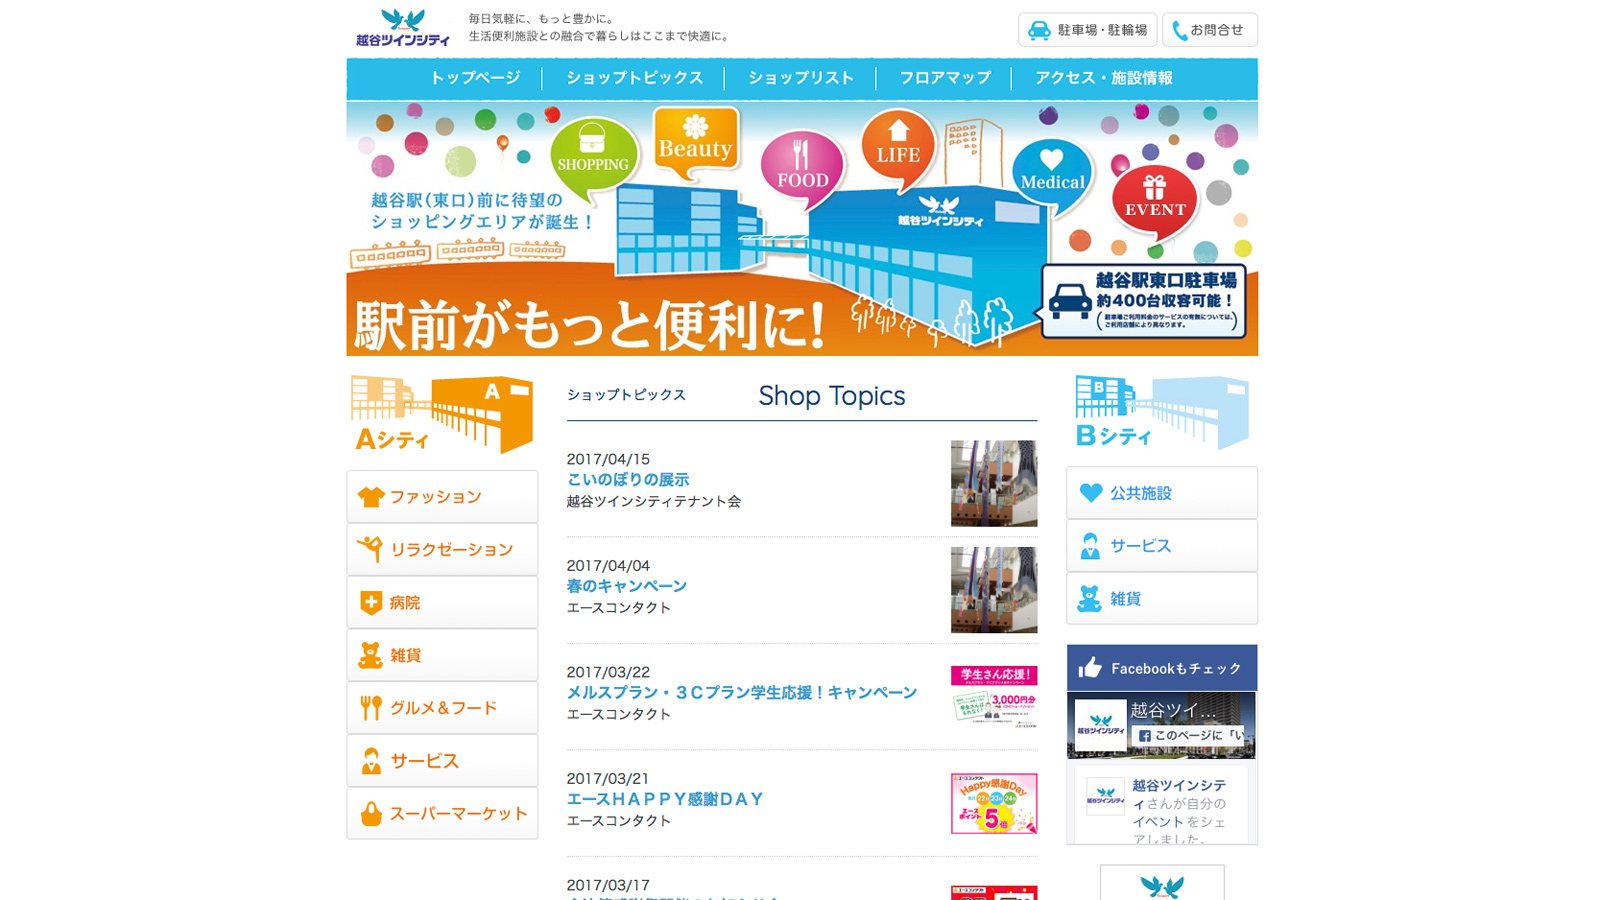Select the blue Medical balloon icon
Viewport: 1600px width, 900px height.
1052,175
